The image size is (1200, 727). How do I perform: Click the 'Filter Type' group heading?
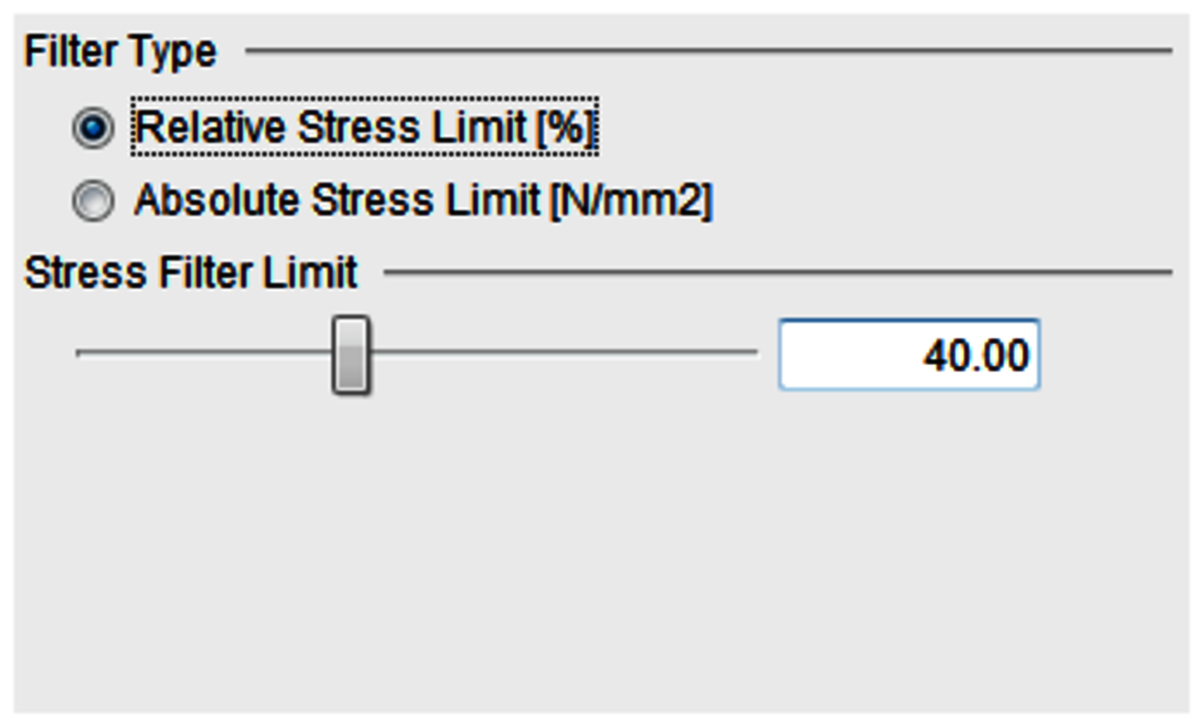(120, 51)
